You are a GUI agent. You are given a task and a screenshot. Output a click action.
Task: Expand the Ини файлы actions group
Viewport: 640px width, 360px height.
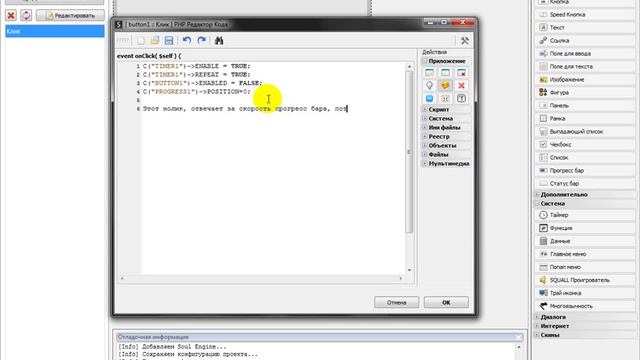(425, 127)
